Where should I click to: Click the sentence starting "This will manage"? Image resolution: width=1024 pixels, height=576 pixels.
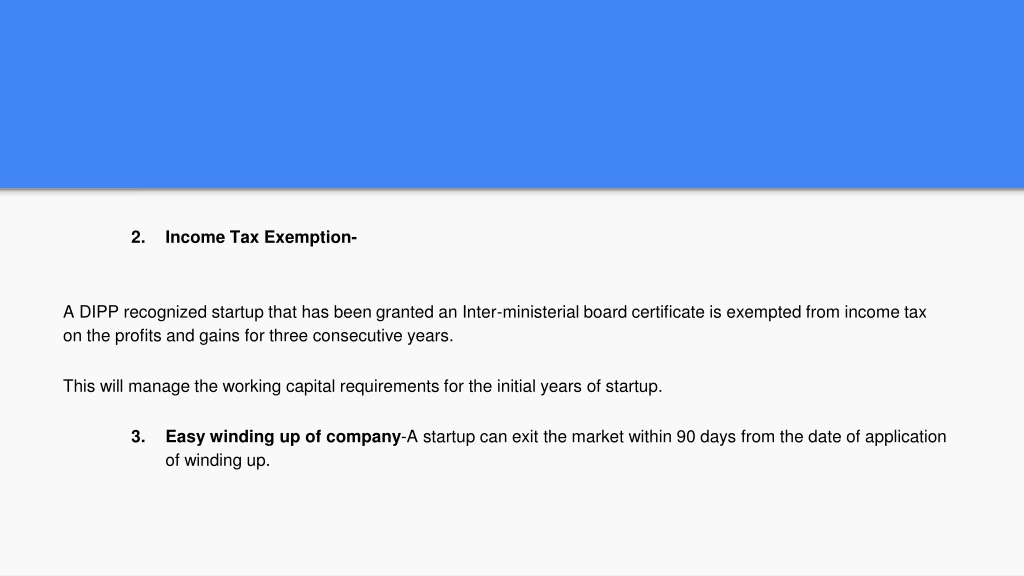click(x=362, y=386)
